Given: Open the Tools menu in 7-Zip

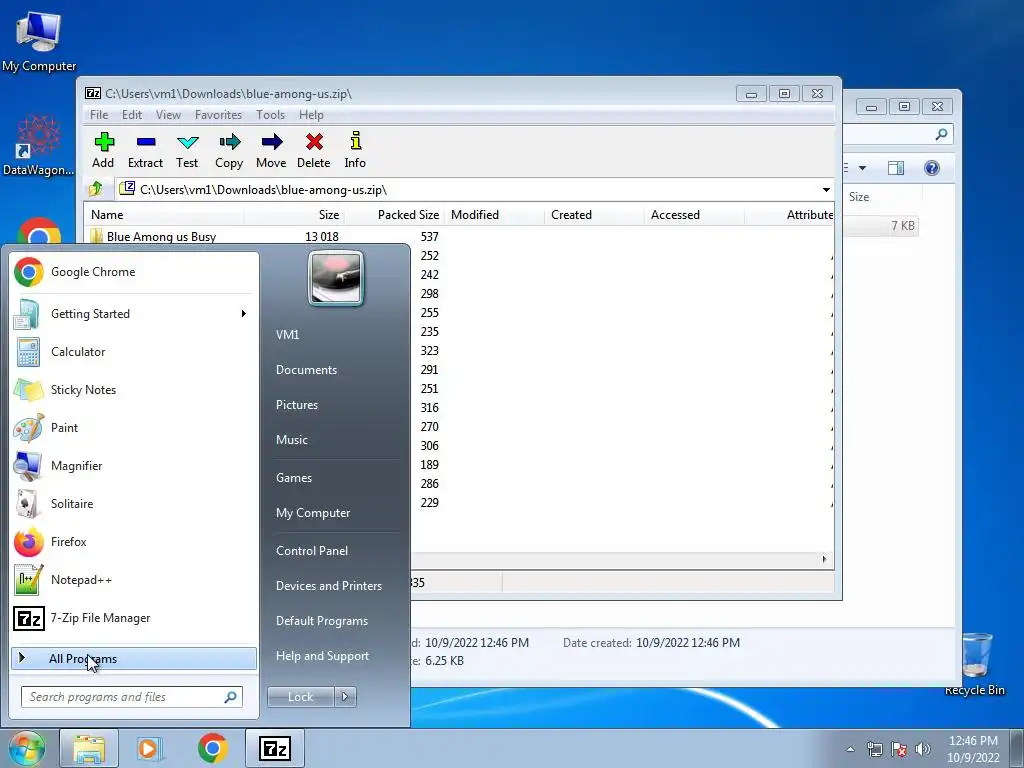Looking at the screenshot, I should pyautogui.click(x=270, y=114).
